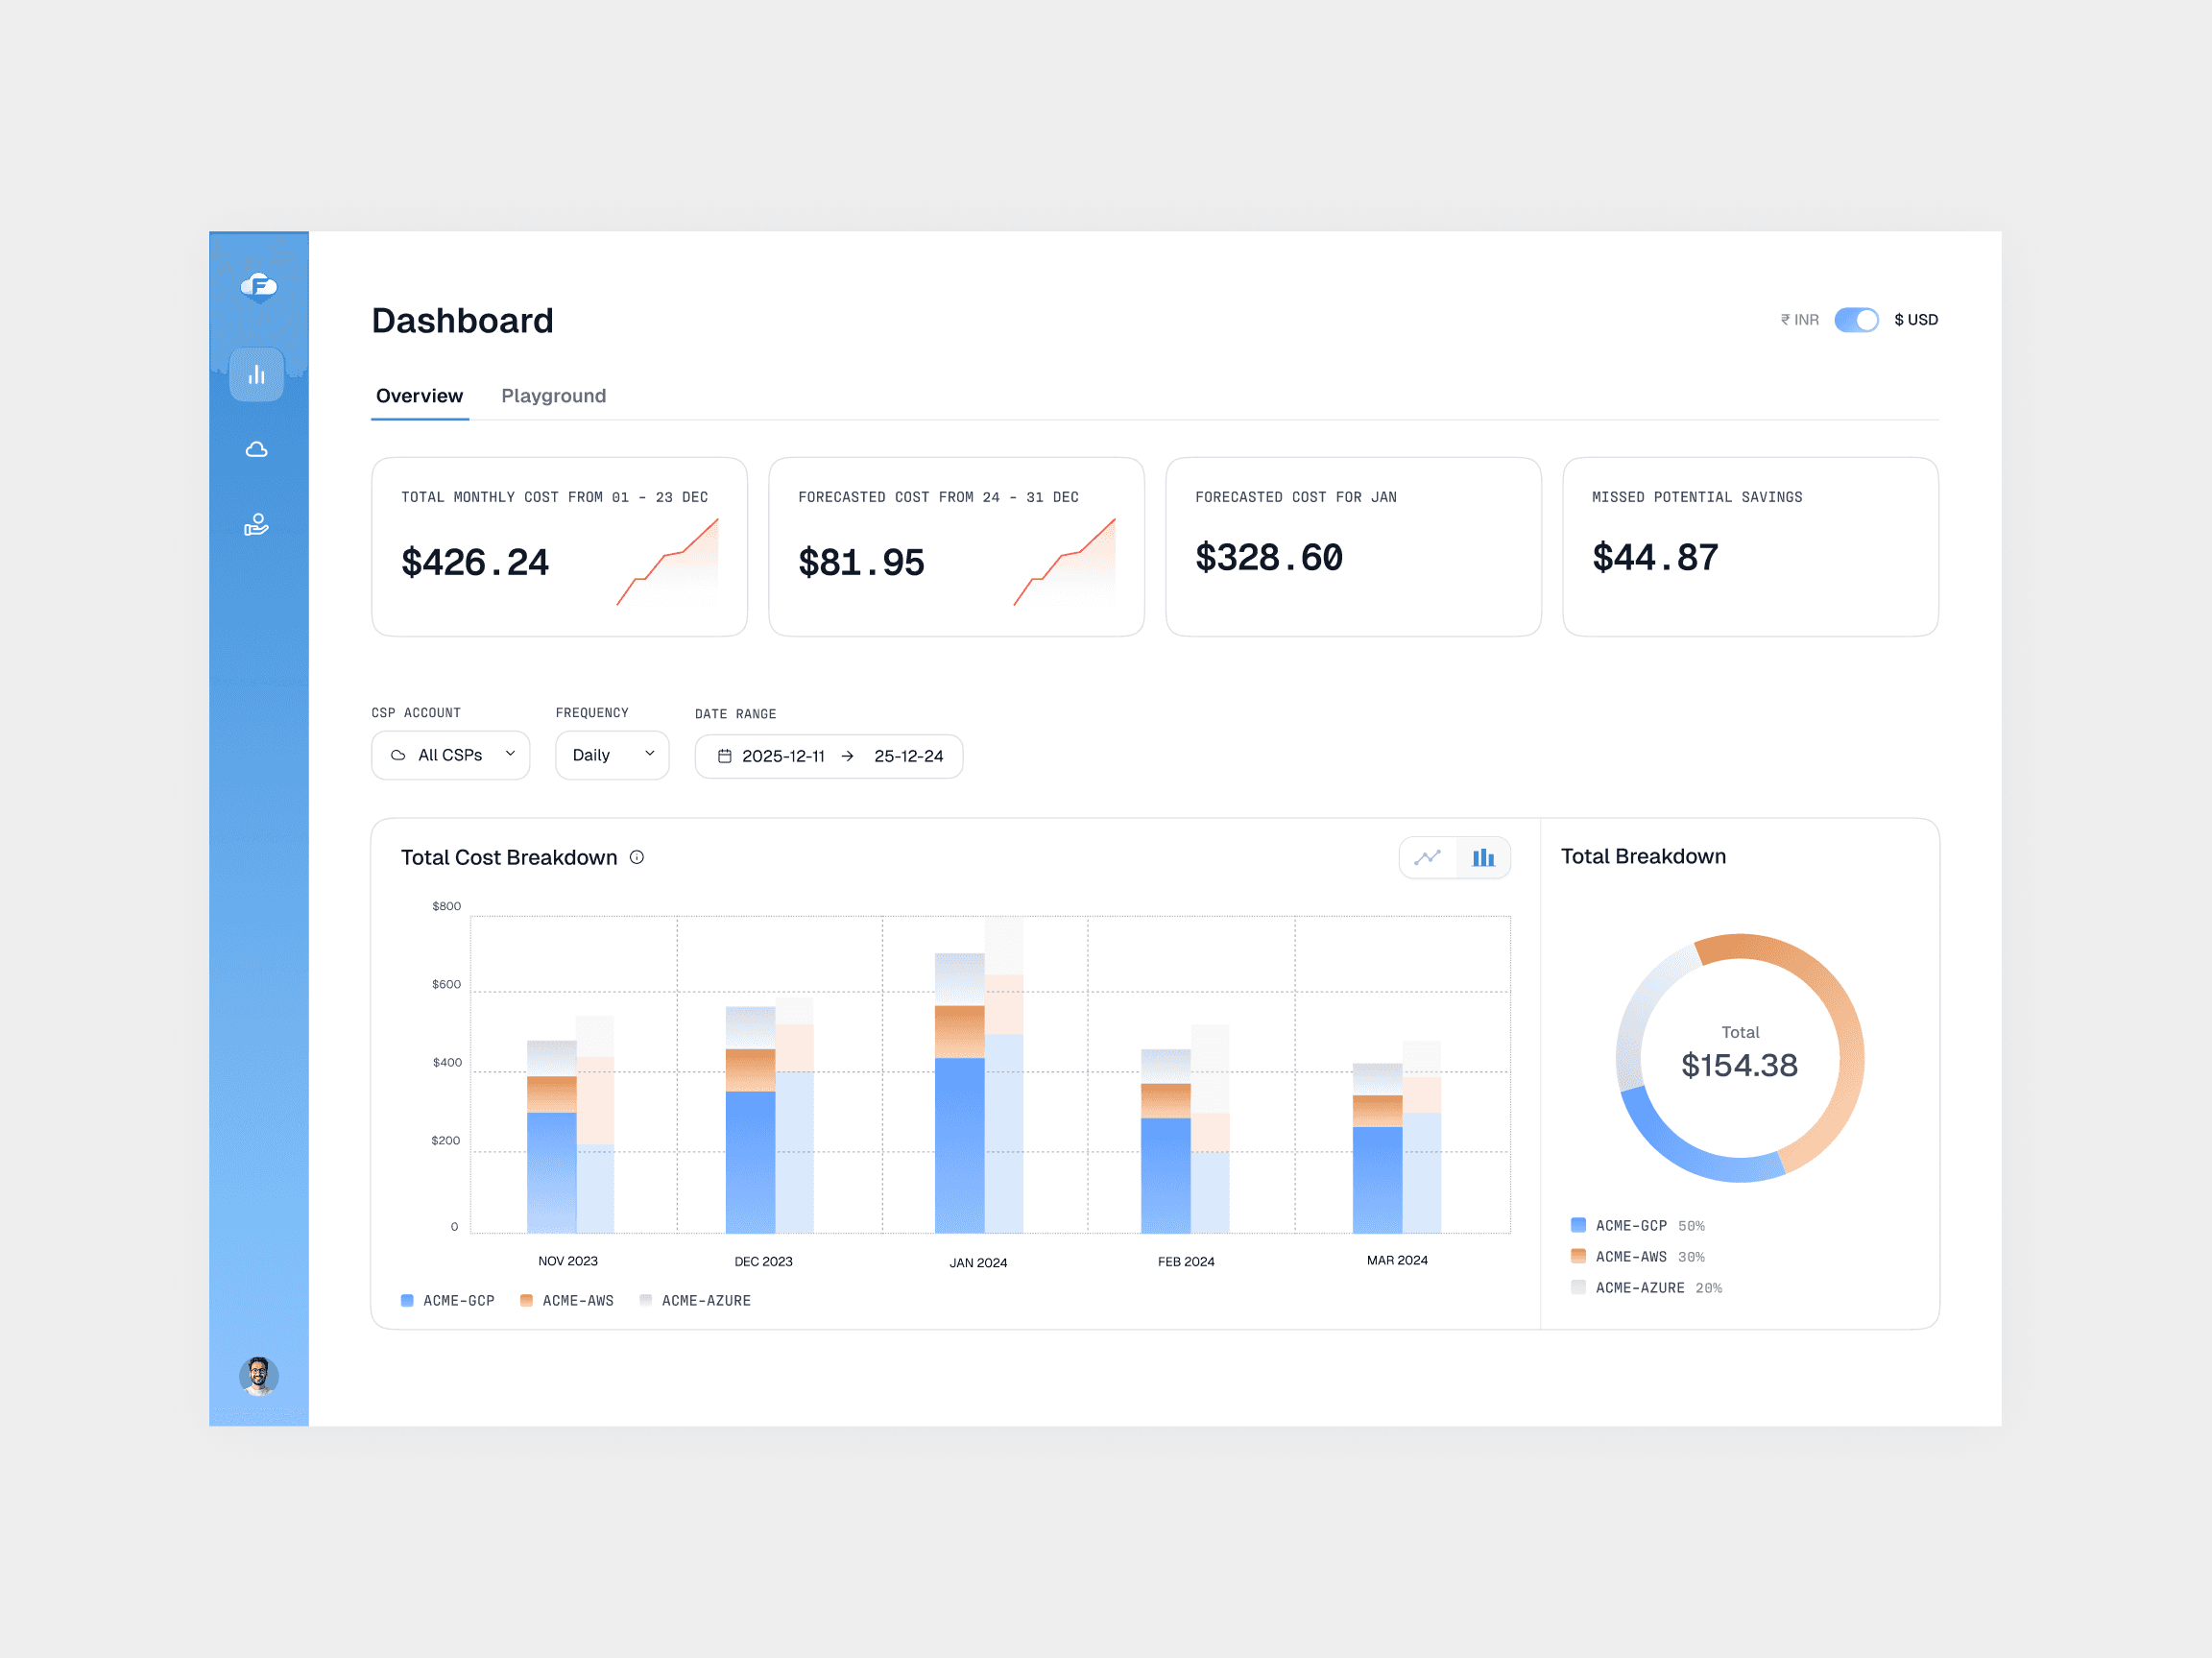2212x1658 pixels.
Task: Switch chart to line view icon
Action: [x=1427, y=857]
